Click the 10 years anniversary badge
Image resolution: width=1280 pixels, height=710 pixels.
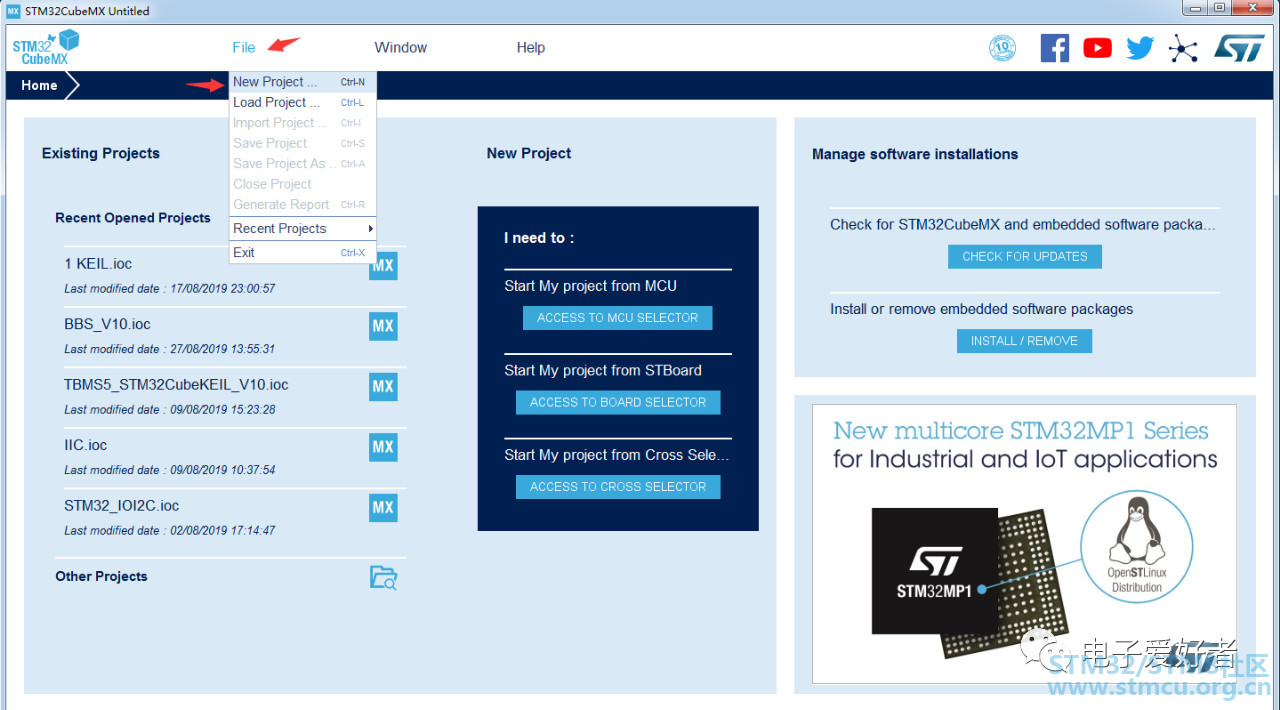pos(1002,47)
